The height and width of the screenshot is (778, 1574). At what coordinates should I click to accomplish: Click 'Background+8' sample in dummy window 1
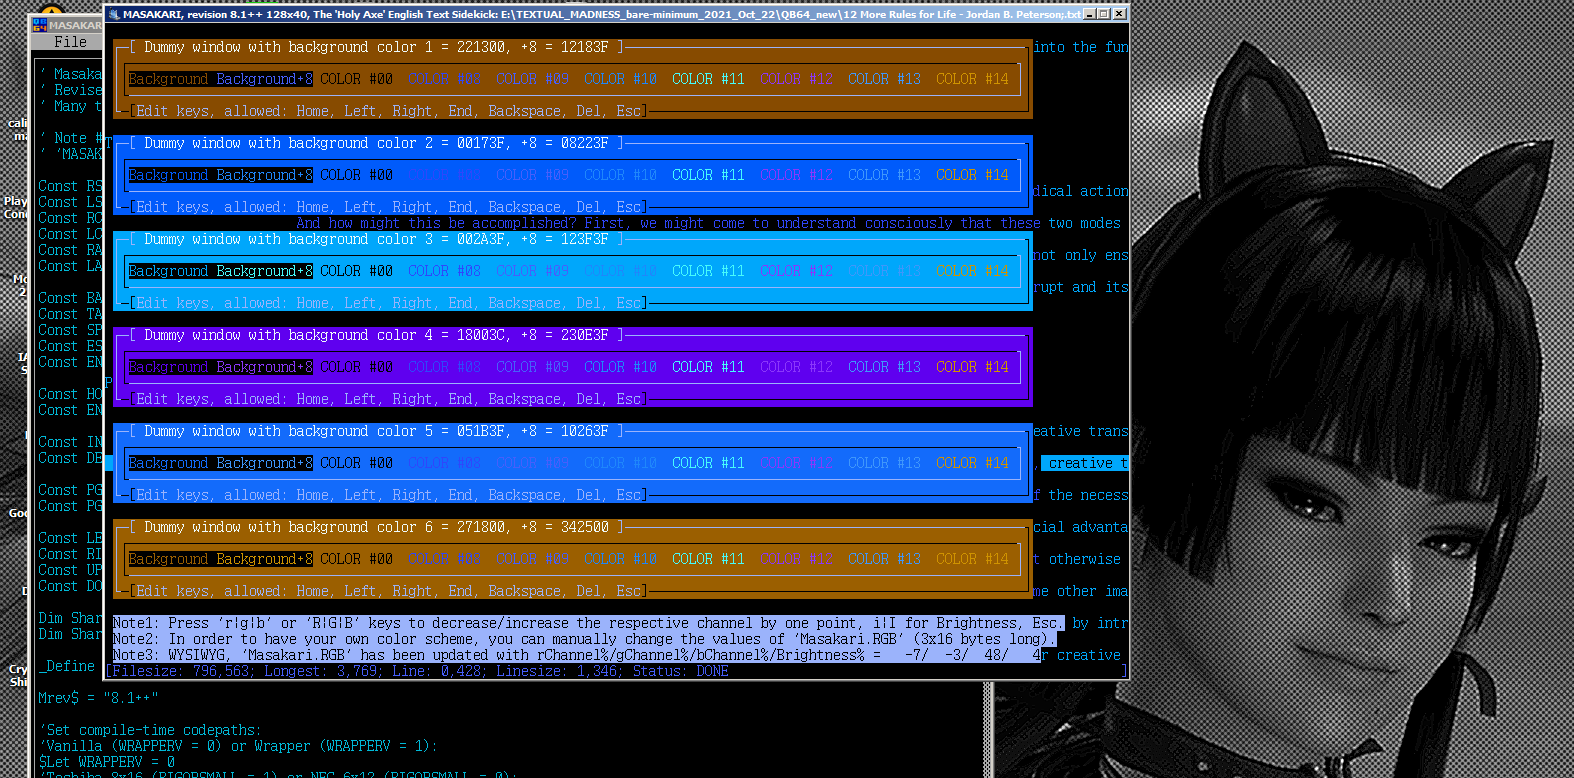coord(264,79)
